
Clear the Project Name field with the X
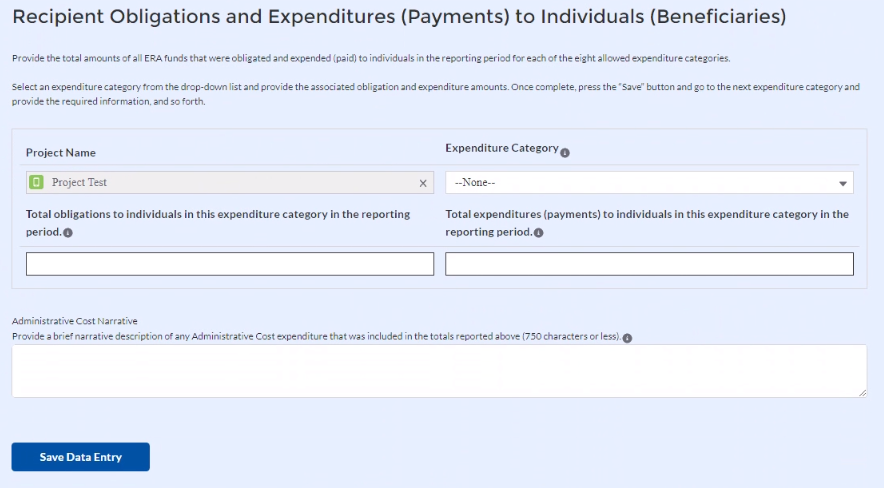pos(423,183)
